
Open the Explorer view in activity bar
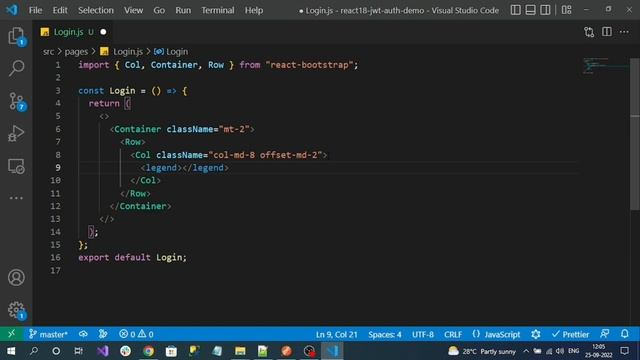click(16, 36)
